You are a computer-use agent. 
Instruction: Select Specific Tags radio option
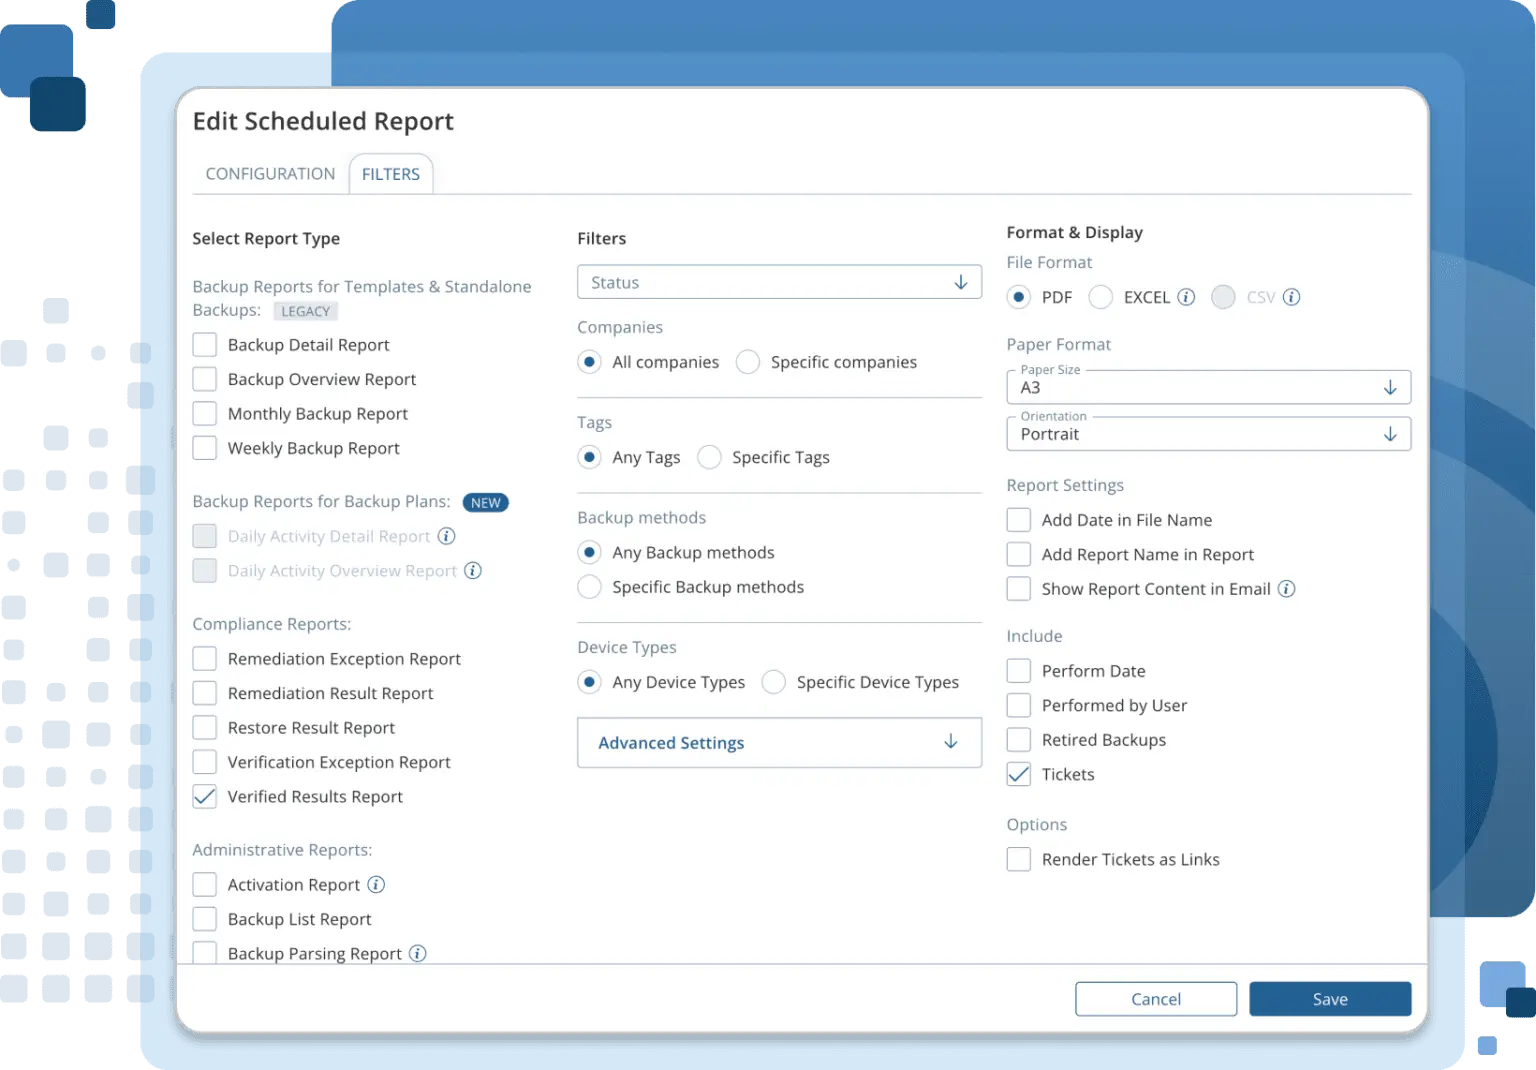[x=710, y=457]
